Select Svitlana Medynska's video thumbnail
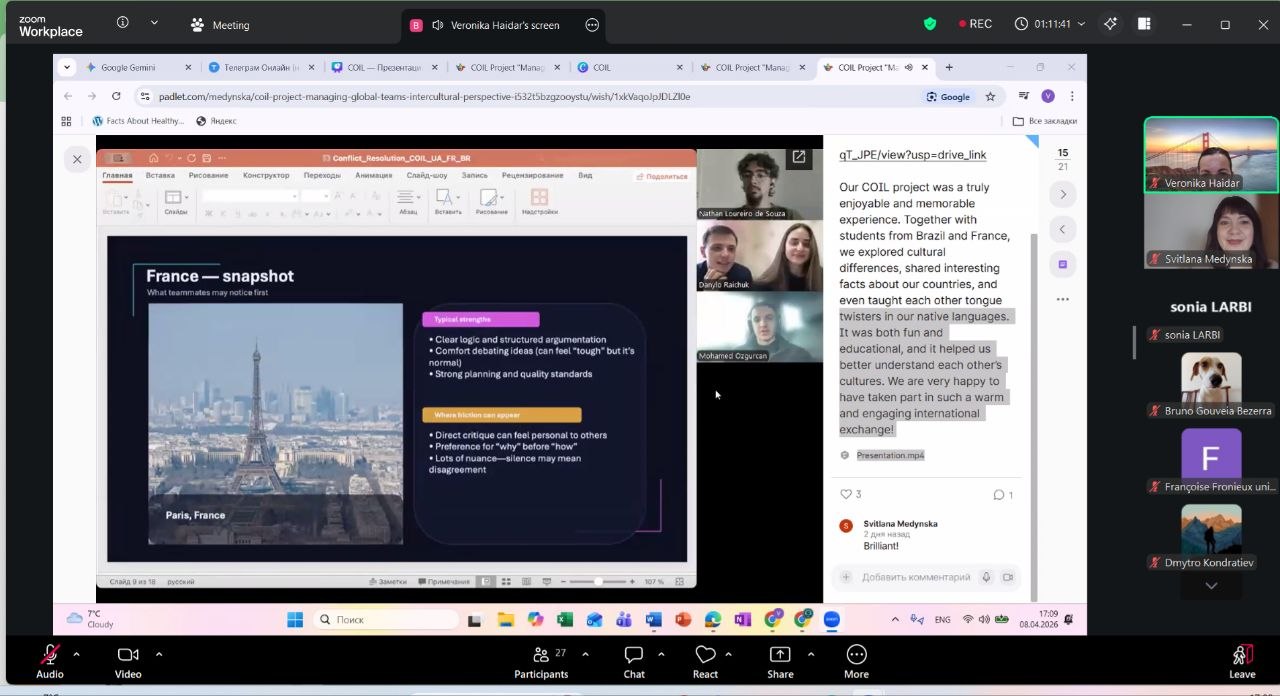Screen dimensions: 1280x696 pyautogui.click(x=1211, y=231)
